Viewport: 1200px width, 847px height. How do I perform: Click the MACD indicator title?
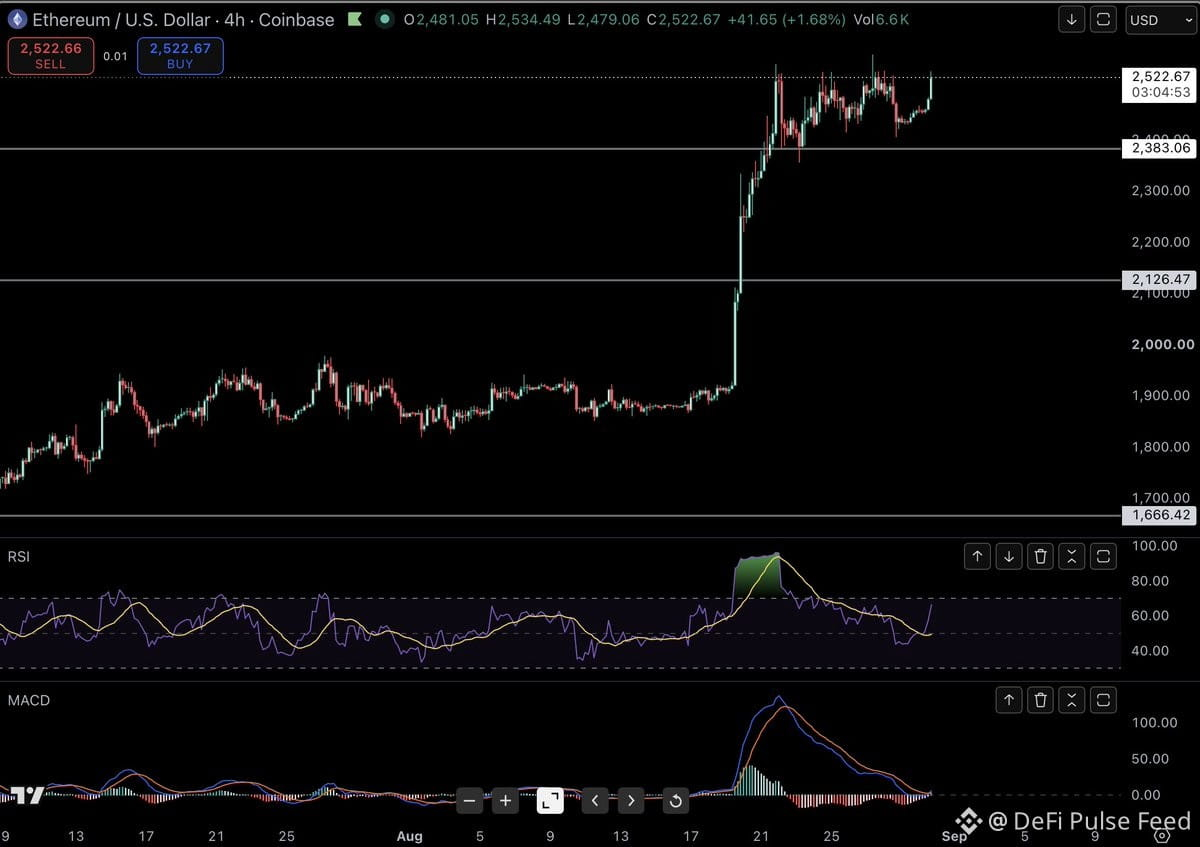pos(28,700)
